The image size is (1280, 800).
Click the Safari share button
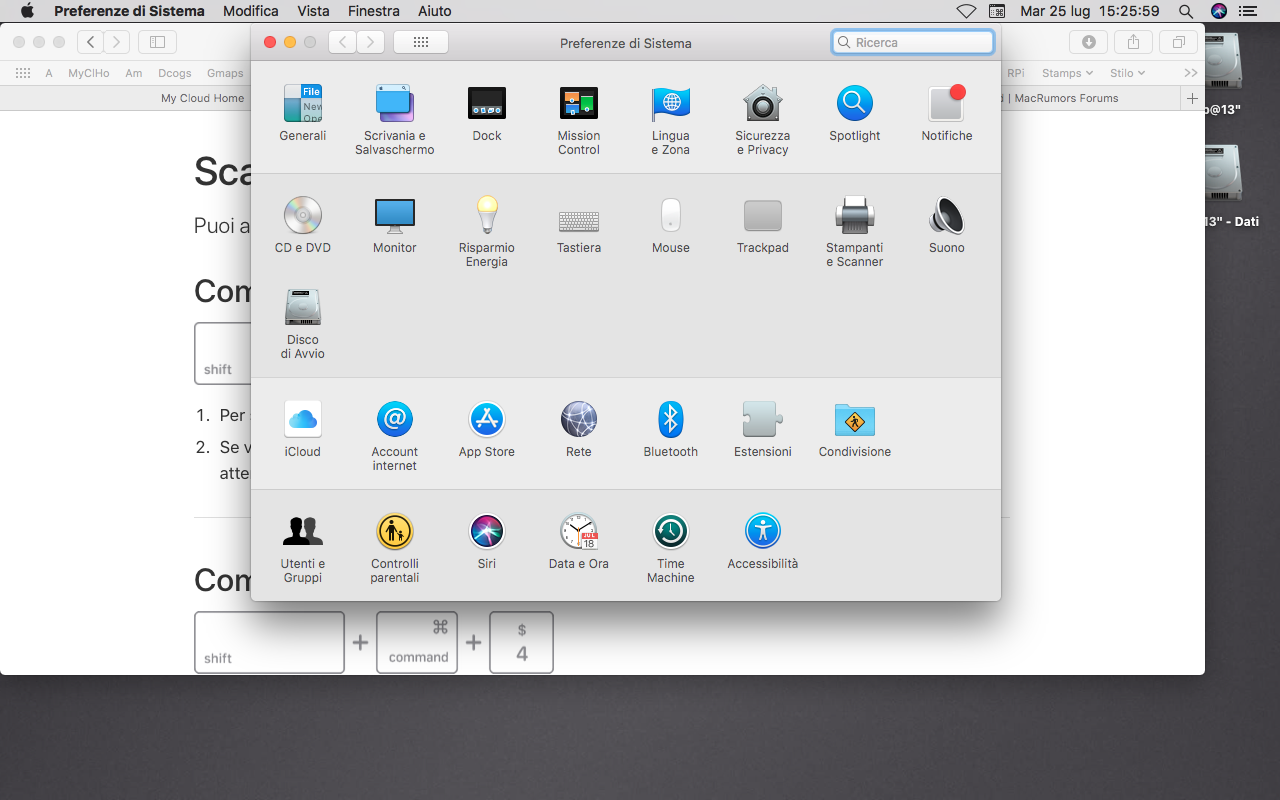click(1133, 42)
